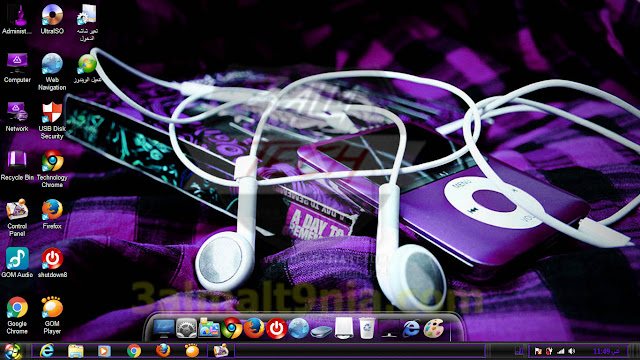Open the network signal bars icon in the tray
Image resolution: width=640 pixels, height=360 pixels.
561,351
